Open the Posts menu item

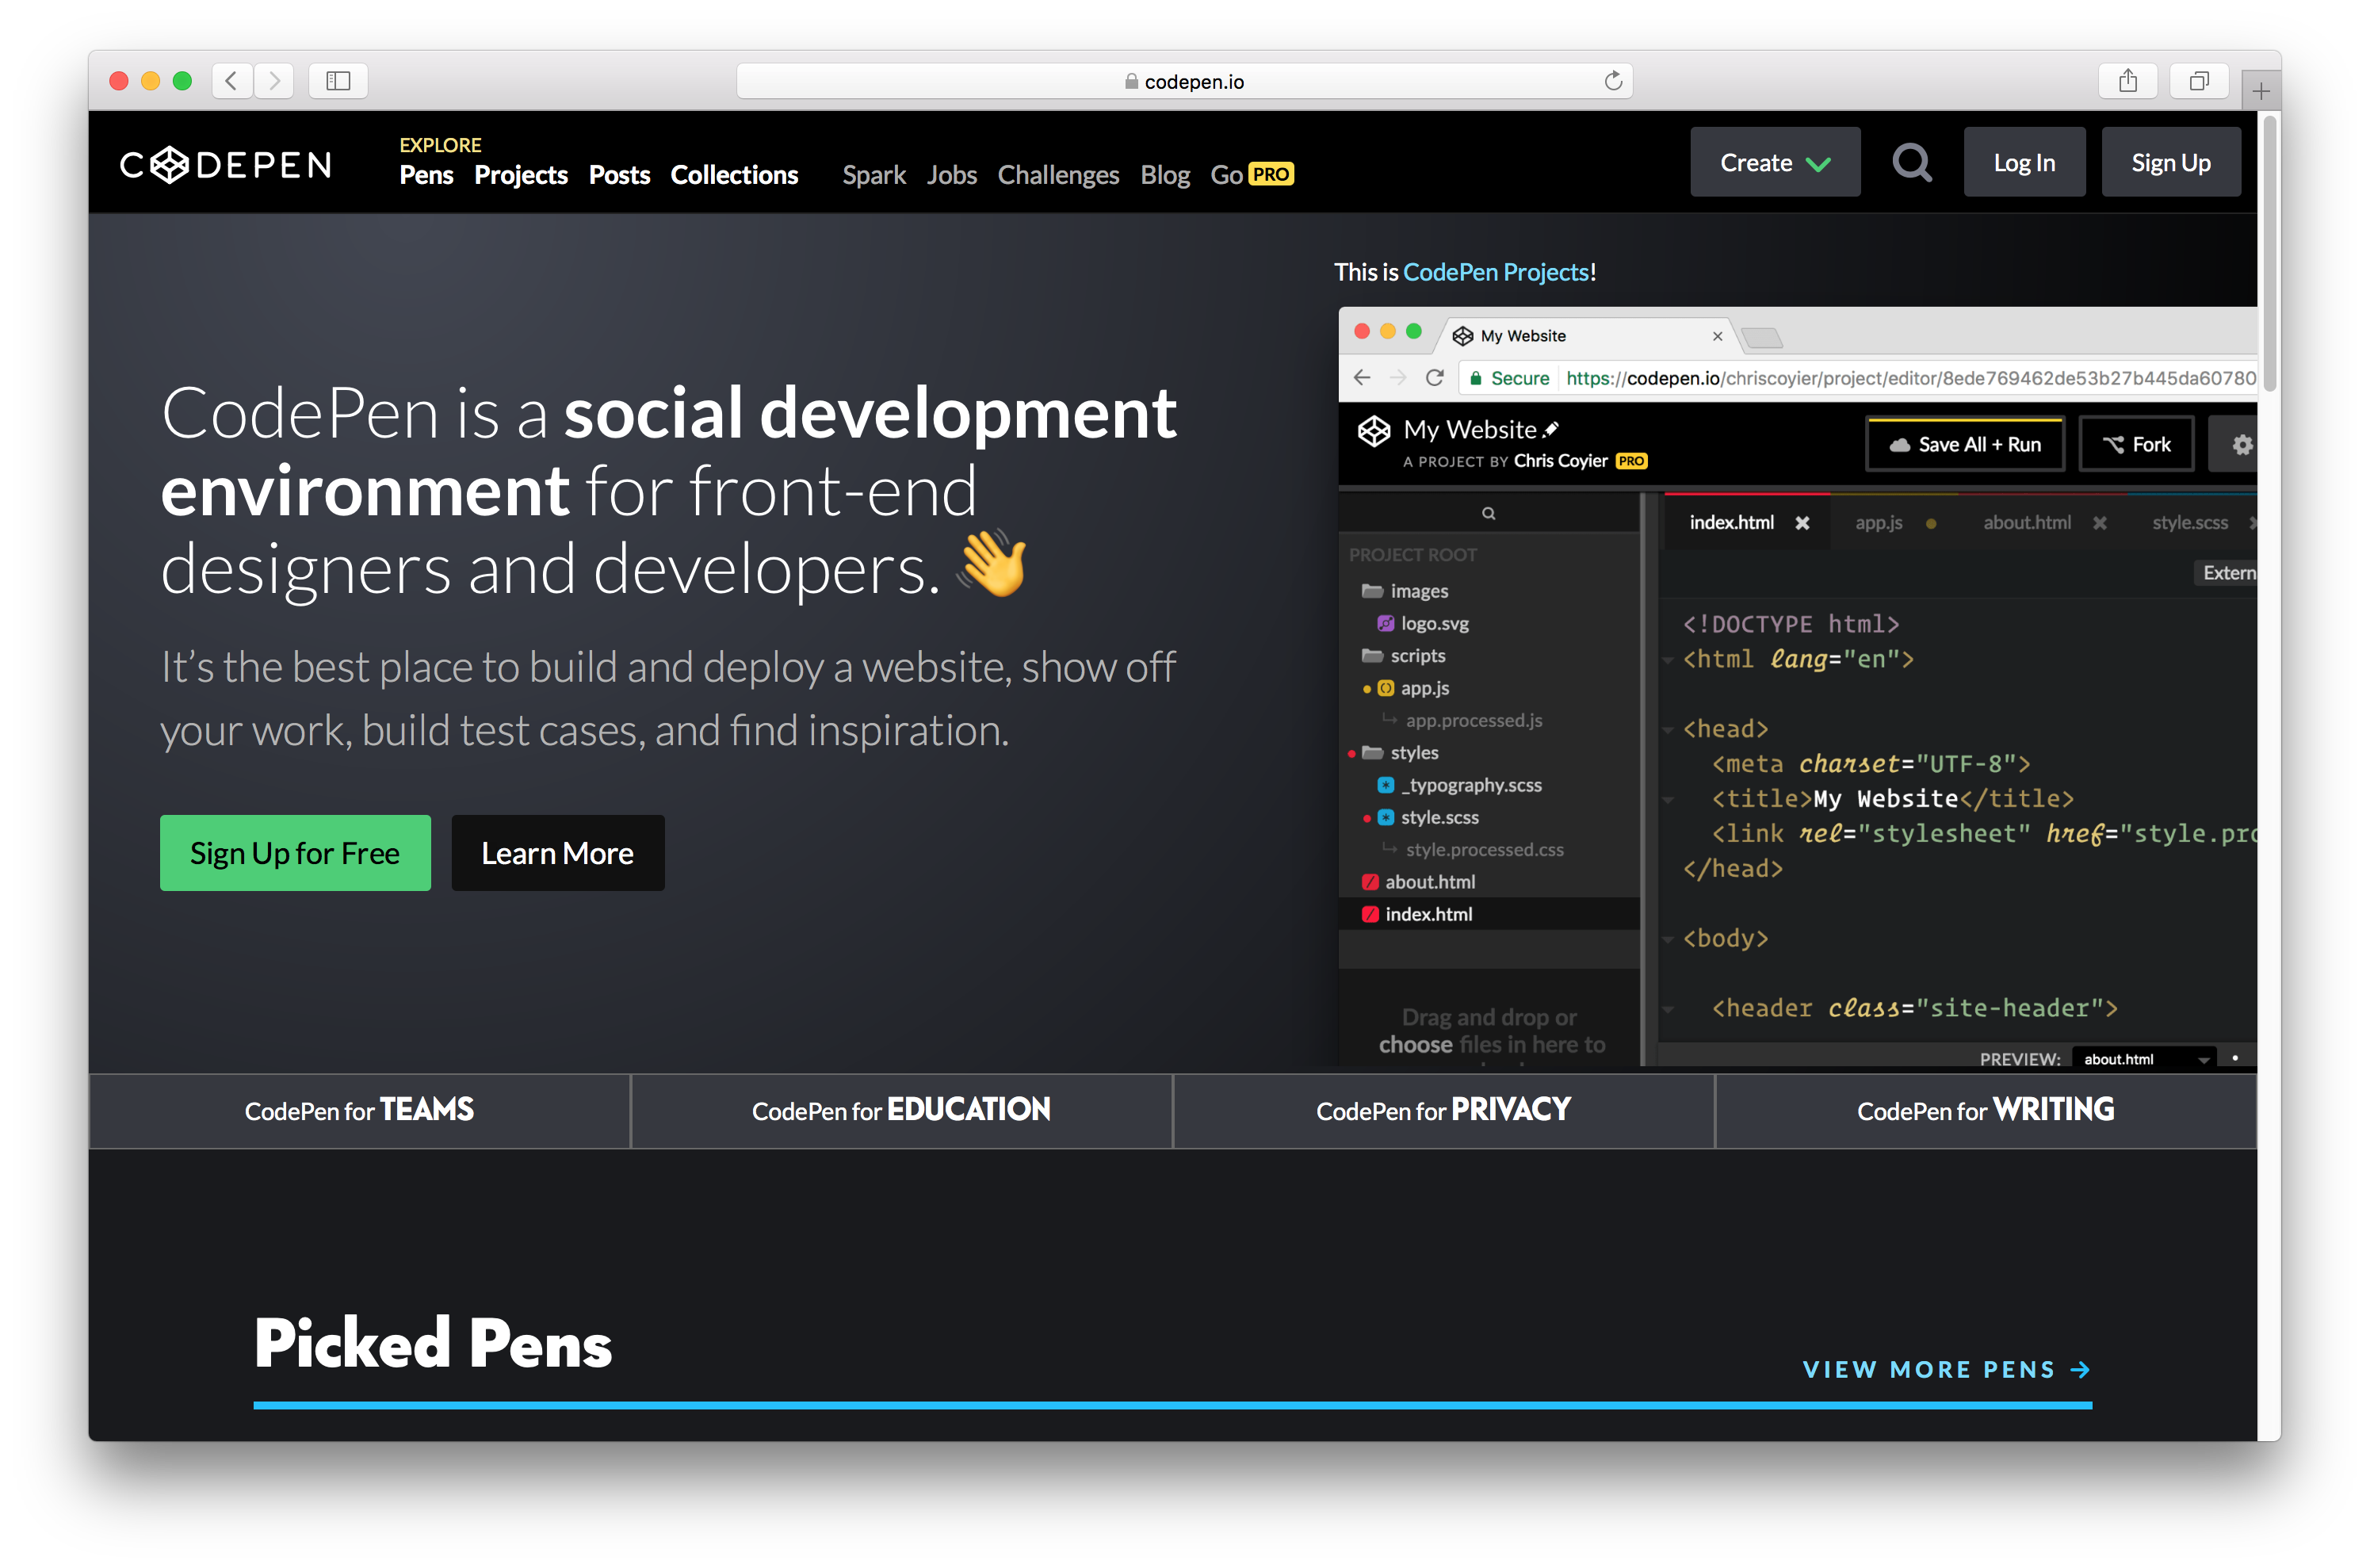pos(619,175)
